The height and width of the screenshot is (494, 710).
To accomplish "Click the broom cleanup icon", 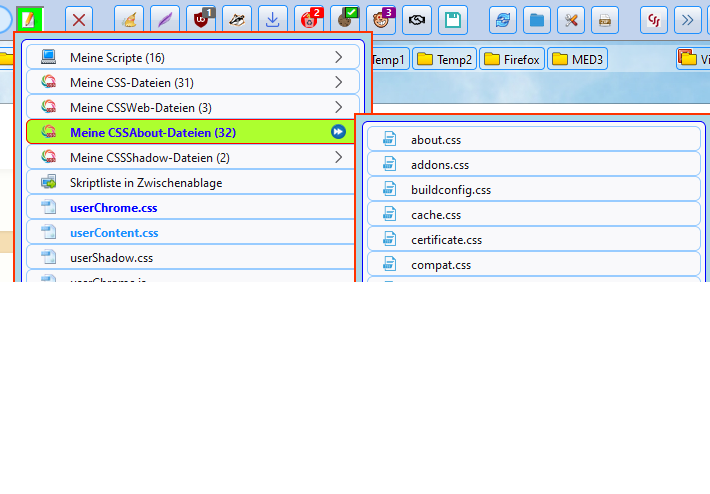I will coord(129,19).
